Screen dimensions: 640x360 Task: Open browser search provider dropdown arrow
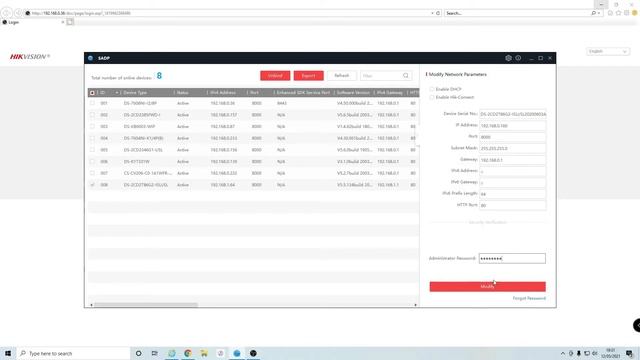pos(598,13)
